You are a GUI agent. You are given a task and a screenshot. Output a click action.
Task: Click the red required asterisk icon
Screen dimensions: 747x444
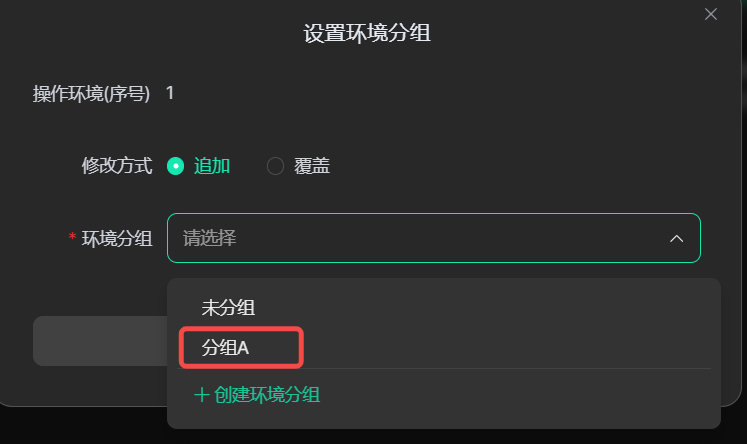point(72,238)
